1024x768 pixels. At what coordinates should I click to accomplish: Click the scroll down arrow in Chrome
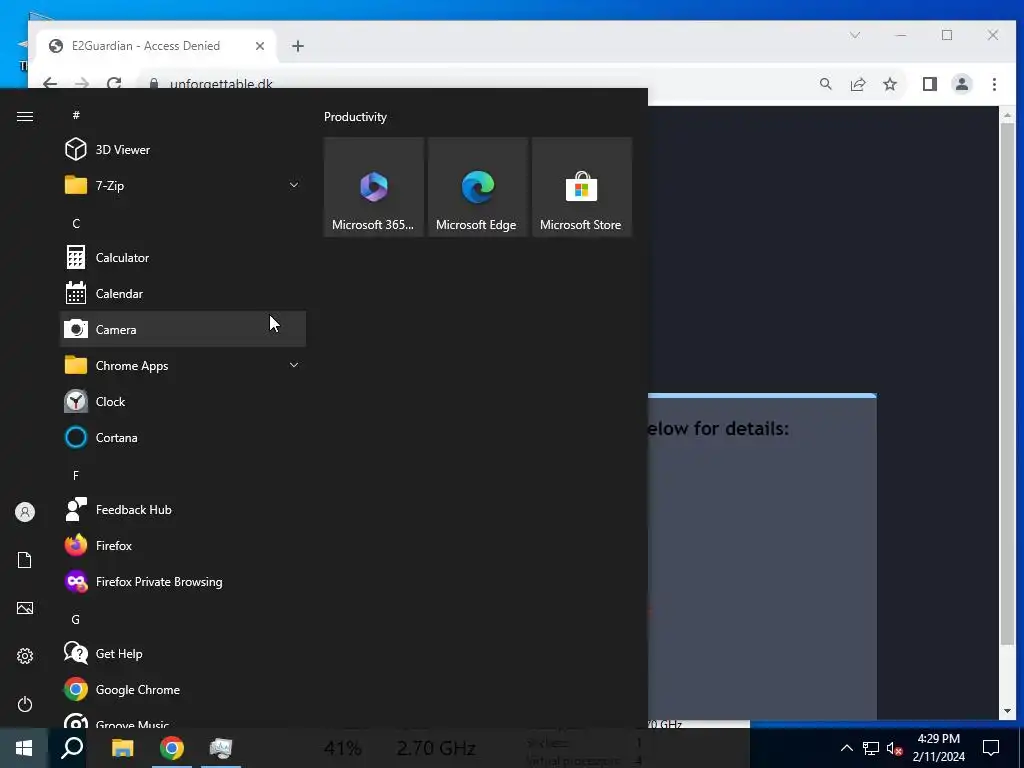(1007, 711)
